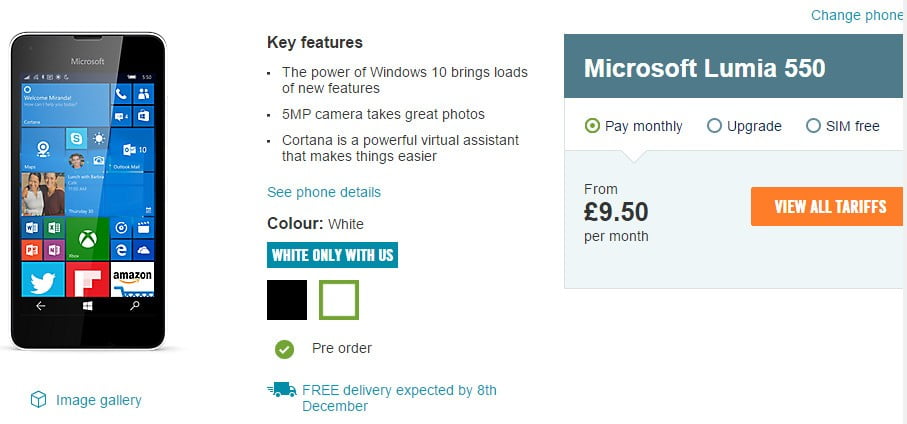Click the green Pre order checkmark icon
Image resolution: width=907 pixels, height=424 pixels.
pos(285,349)
